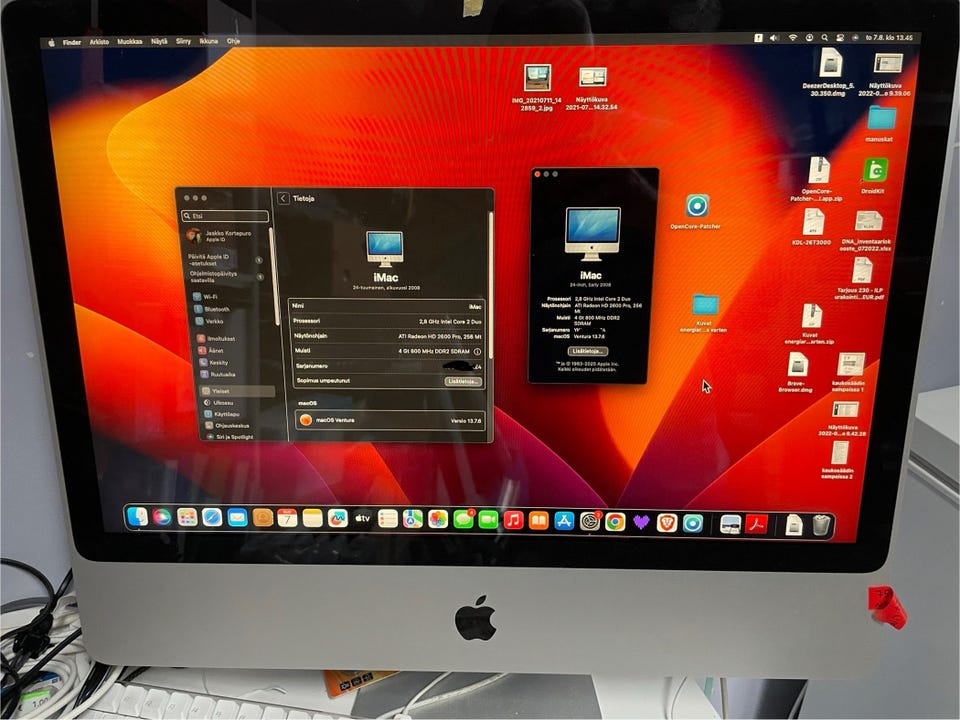Select Wi-Fi in Settings sidebar
The height and width of the screenshot is (720, 960).
(x=204, y=296)
